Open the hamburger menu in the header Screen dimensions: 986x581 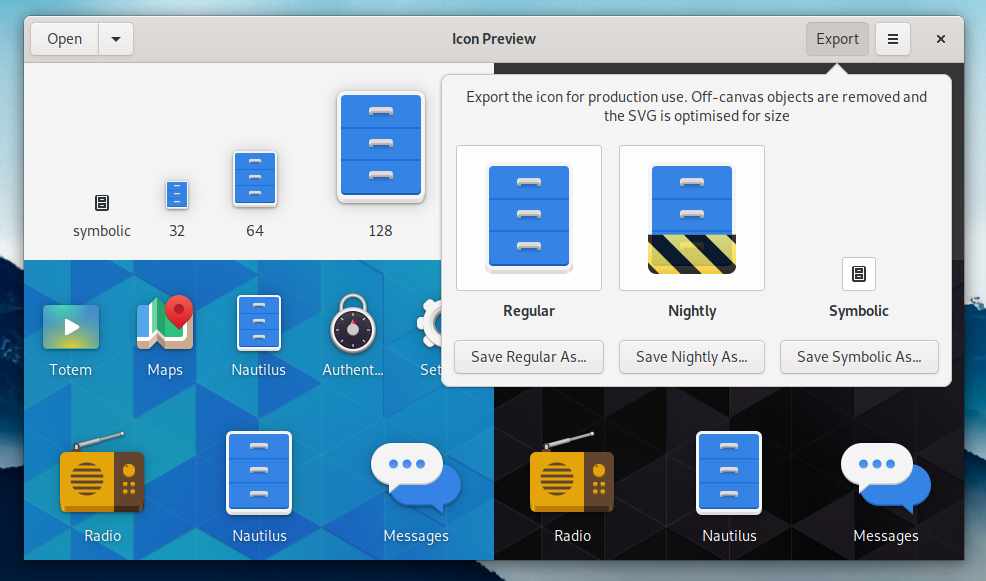892,39
